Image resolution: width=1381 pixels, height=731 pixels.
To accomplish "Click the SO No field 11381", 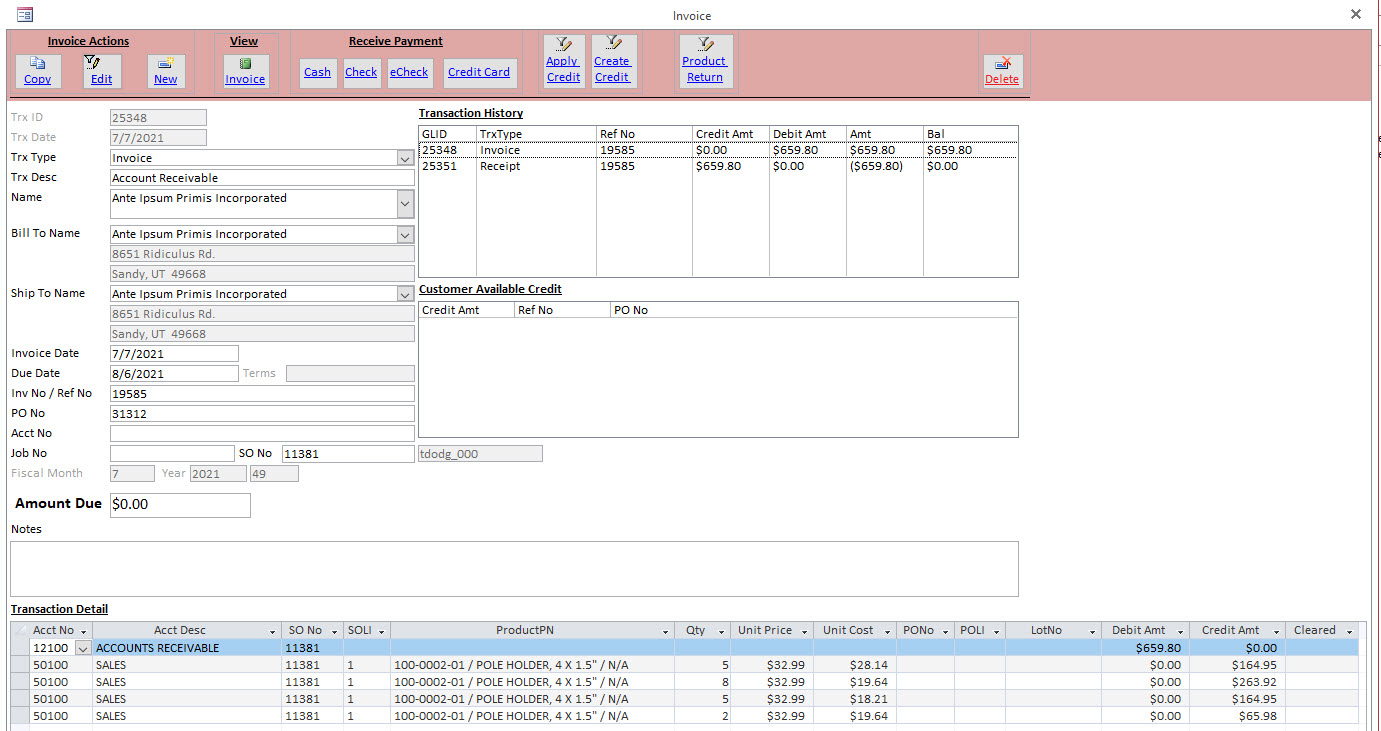I will (348, 453).
